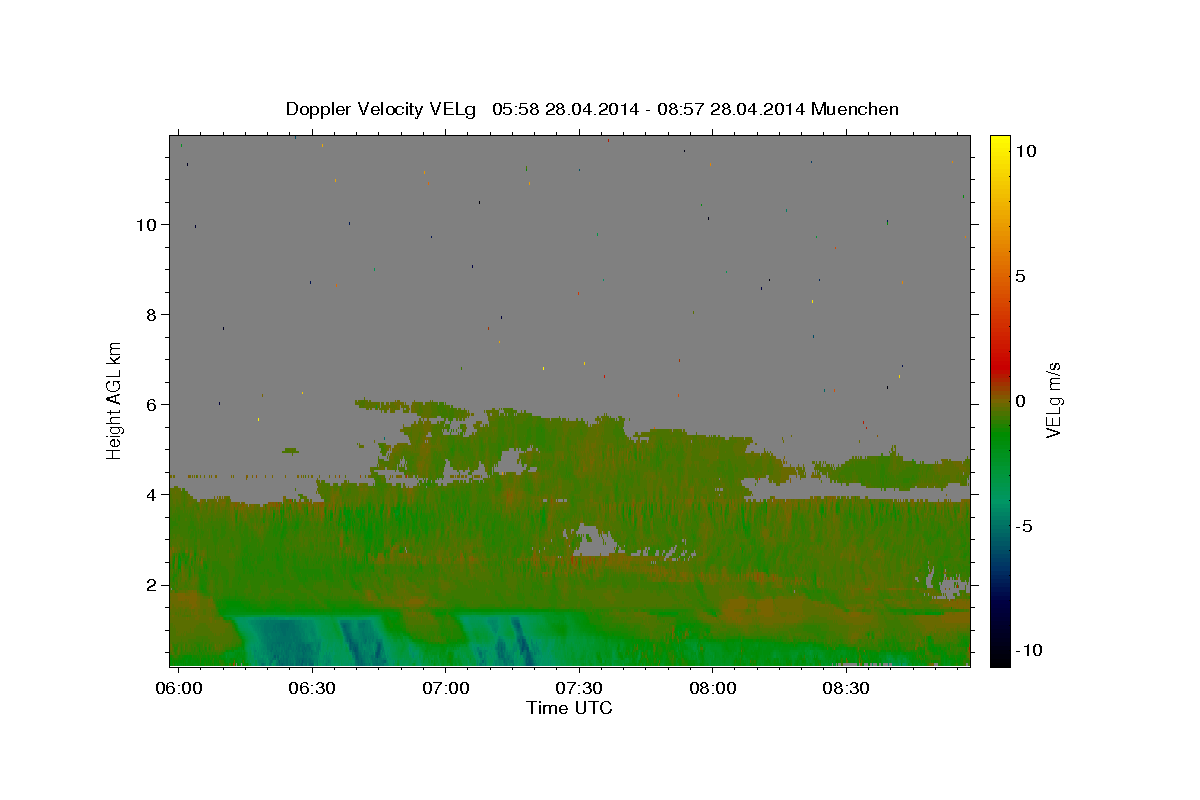Click the height axis label '2'
The width and height of the screenshot is (1200, 800).
pos(151,584)
